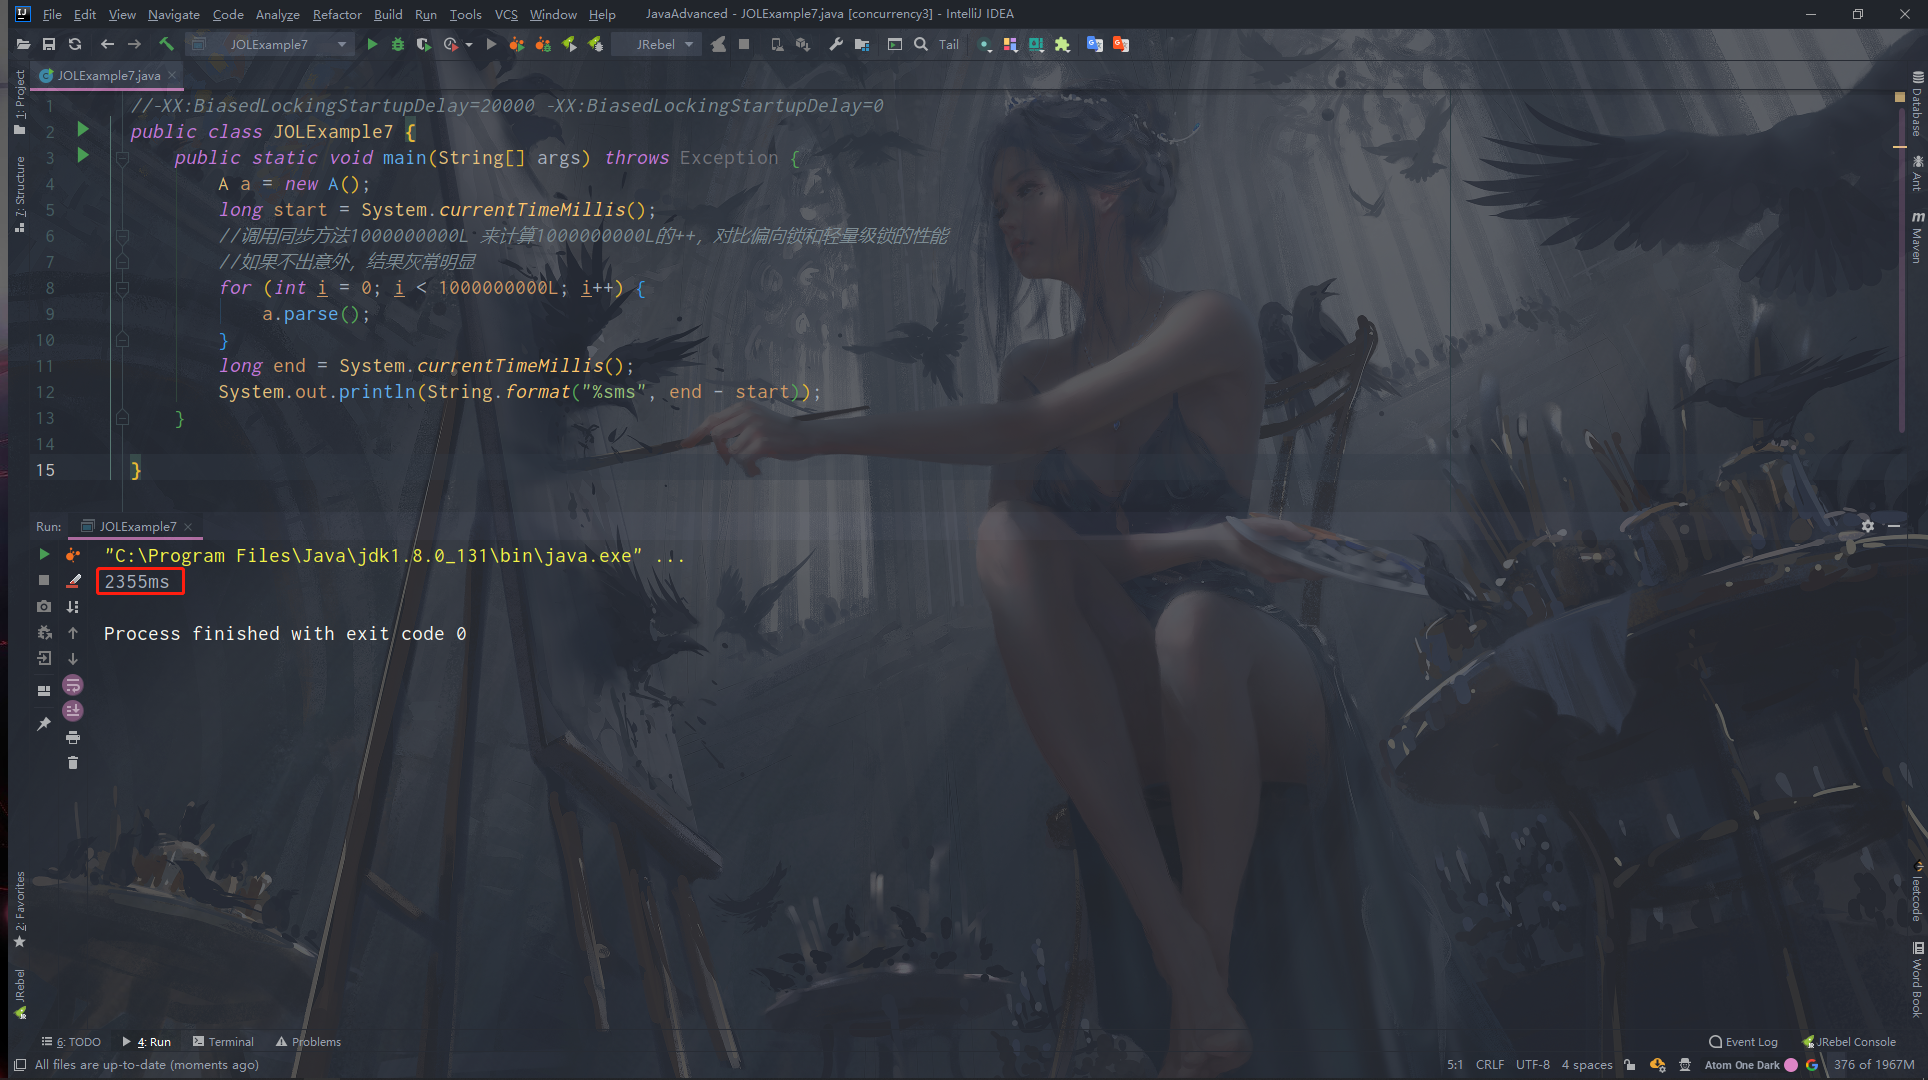Open the Event Log panel
Image resolution: width=1928 pixels, height=1080 pixels.
point(1743,1041)
